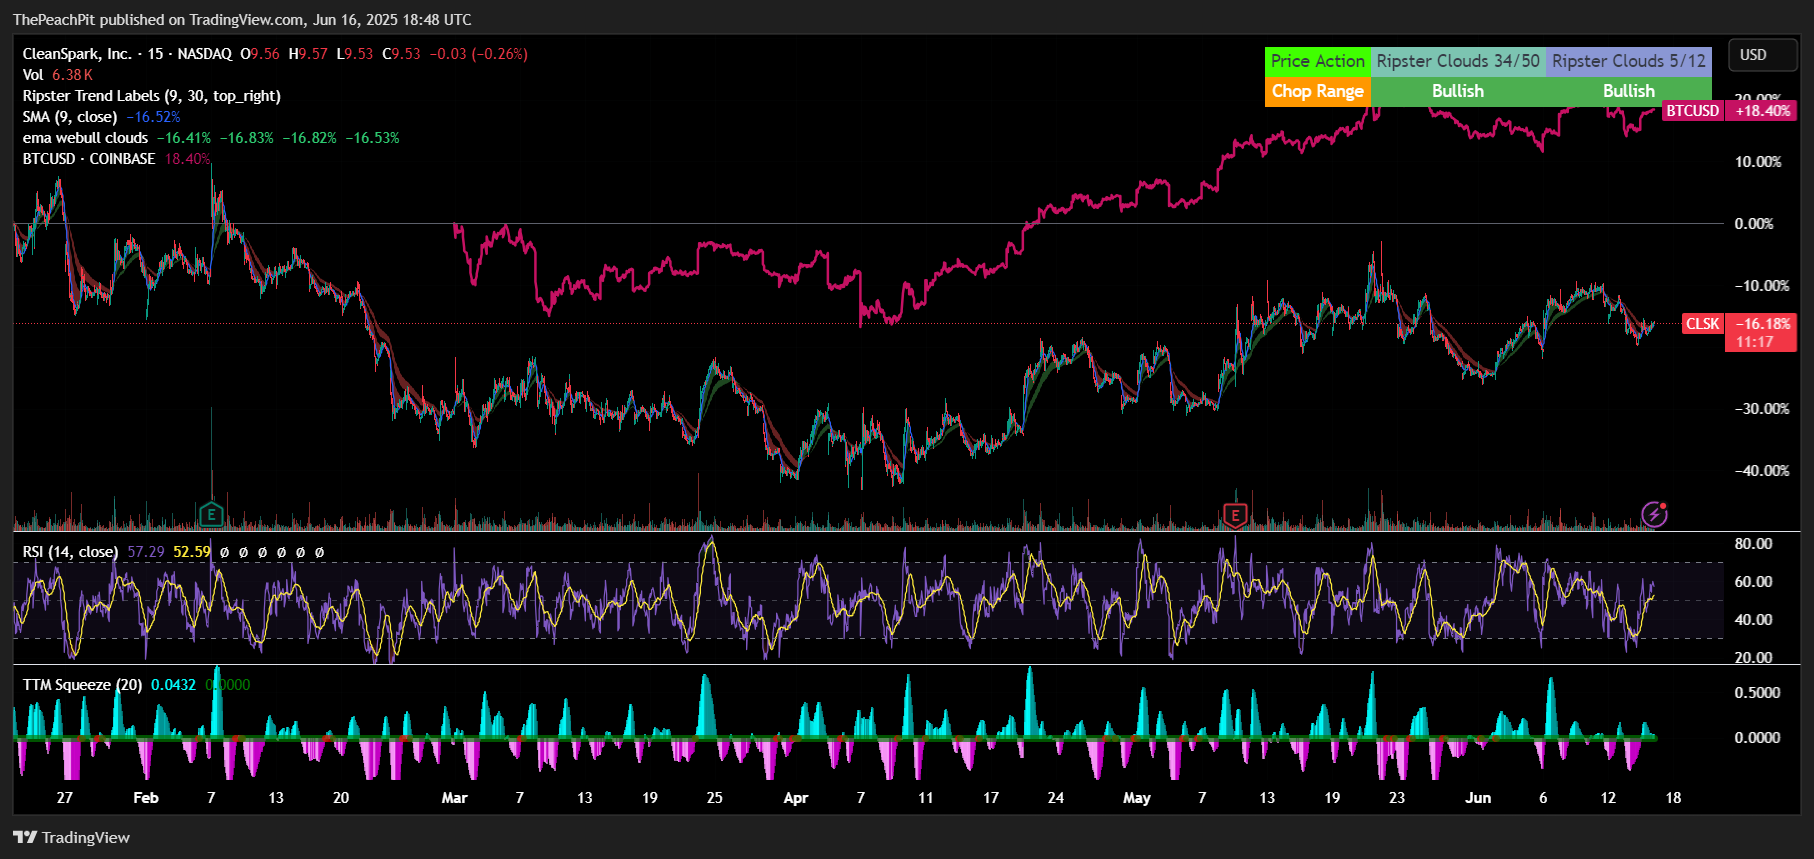Click the 11:17 countdown timer label

click(x=1754, y=342)
